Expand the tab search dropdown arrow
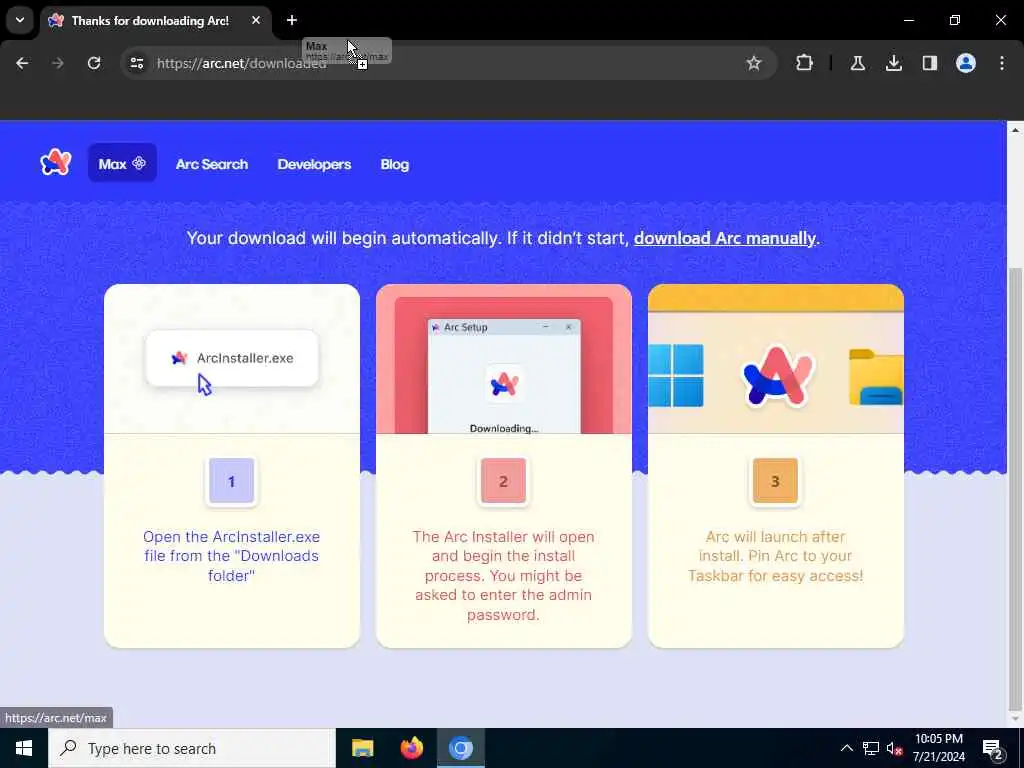This screenshot has width=1024, height=768. click(20, 20)
